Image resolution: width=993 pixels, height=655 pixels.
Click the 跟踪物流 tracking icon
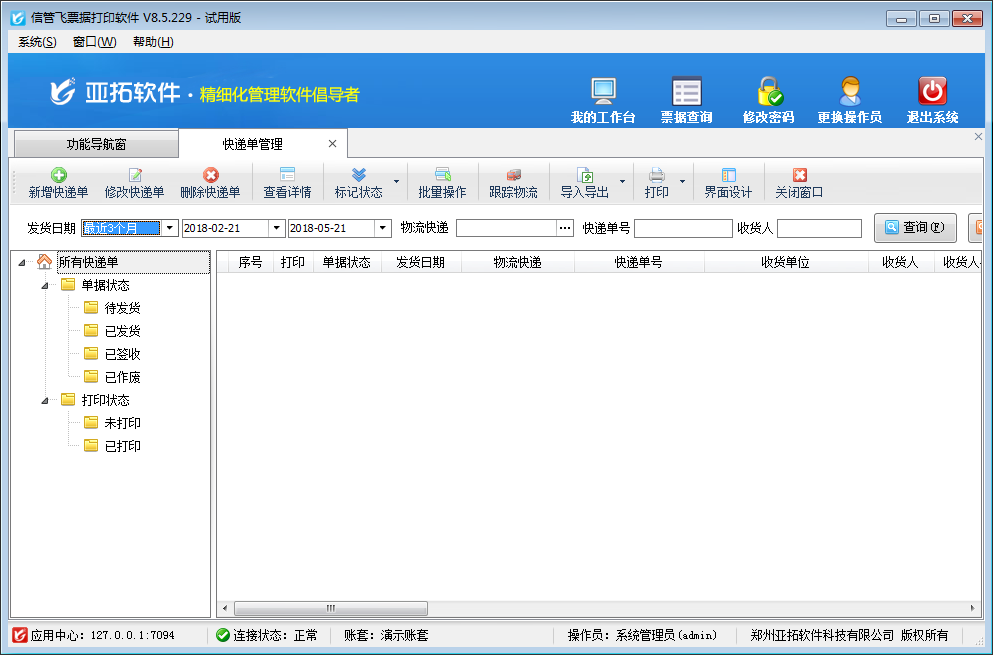click(x=512, y=182)
